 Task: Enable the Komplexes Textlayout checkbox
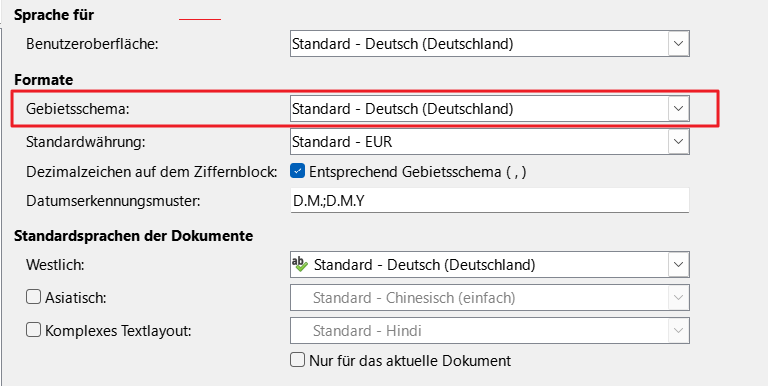coord(33,330)
